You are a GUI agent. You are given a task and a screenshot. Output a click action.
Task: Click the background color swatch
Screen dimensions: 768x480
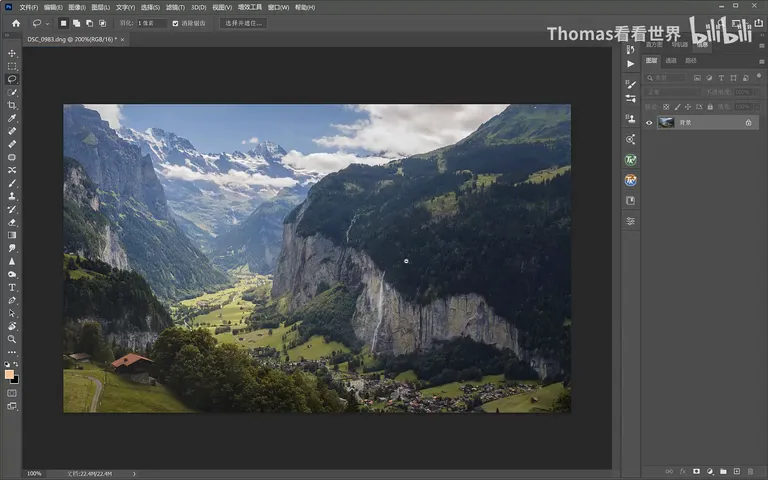(16, 381)
